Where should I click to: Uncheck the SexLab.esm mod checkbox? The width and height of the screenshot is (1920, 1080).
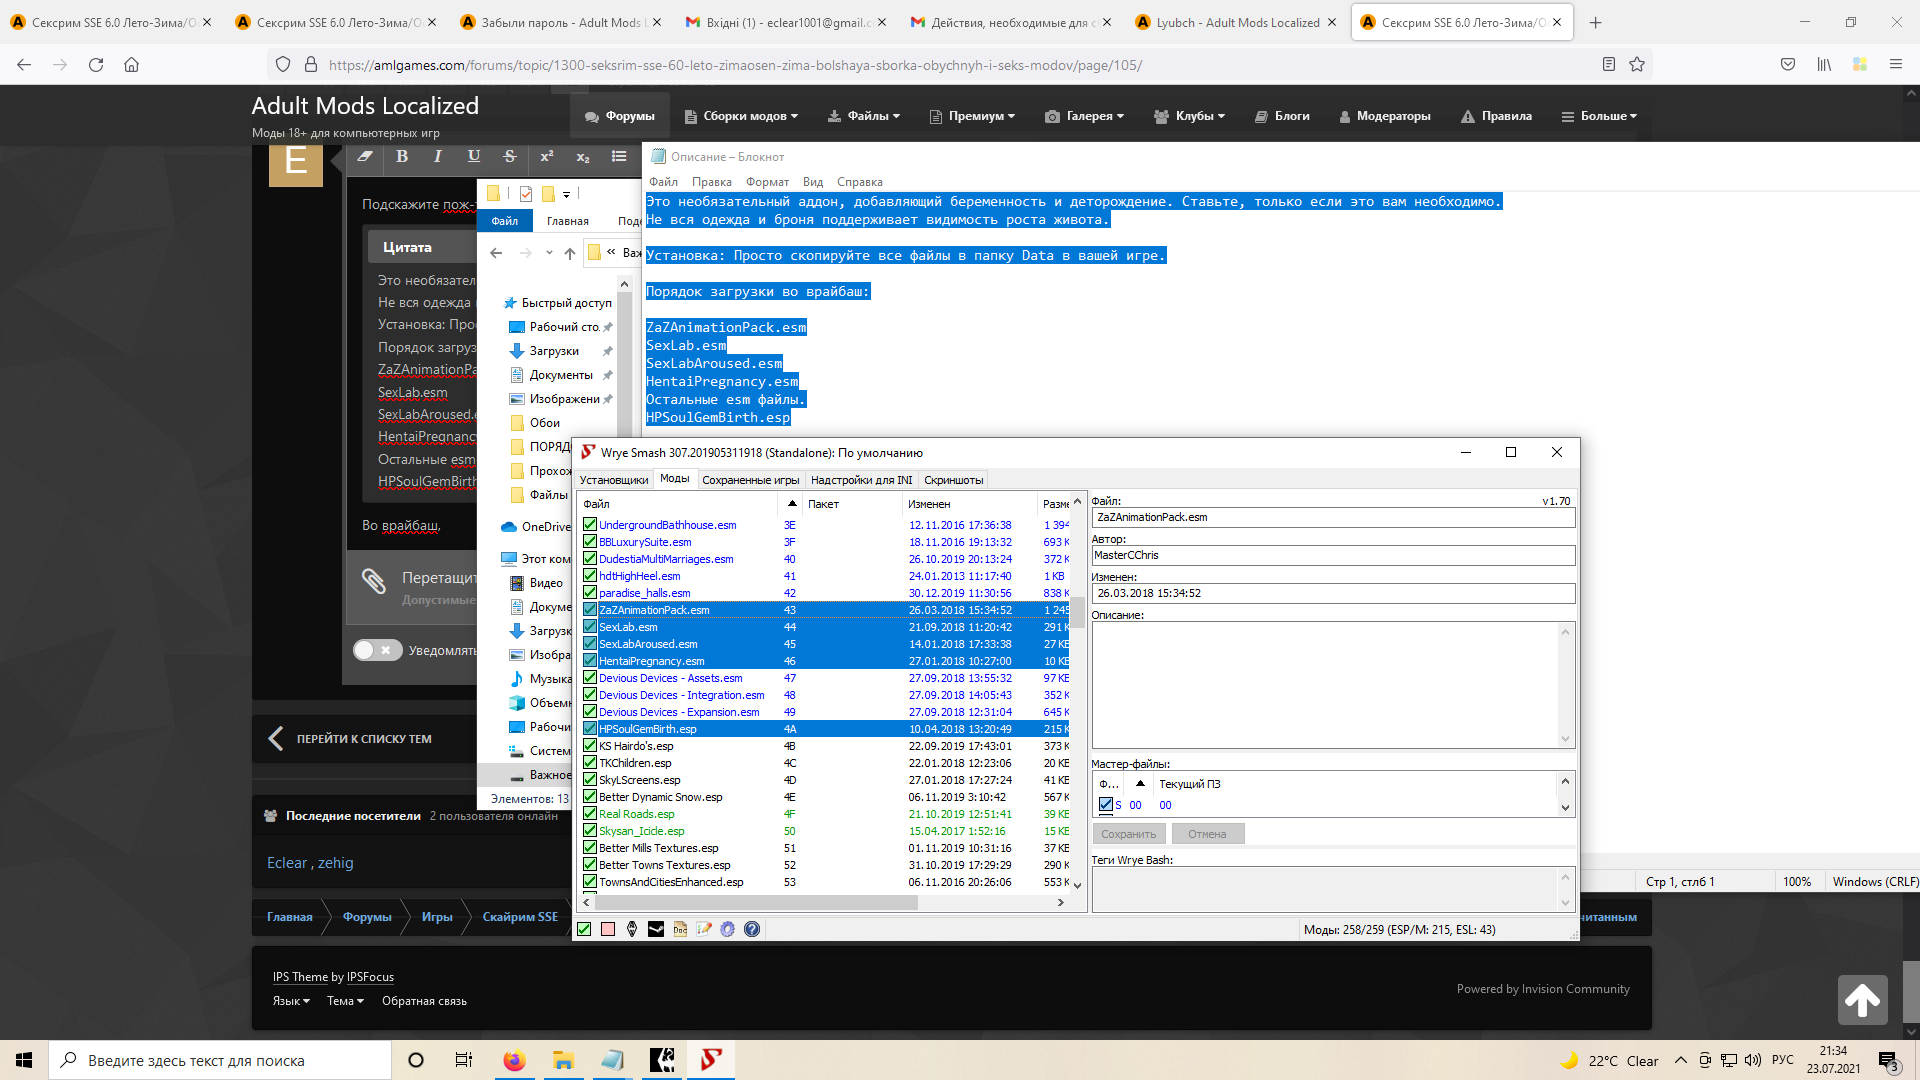(x=590, y=627)
